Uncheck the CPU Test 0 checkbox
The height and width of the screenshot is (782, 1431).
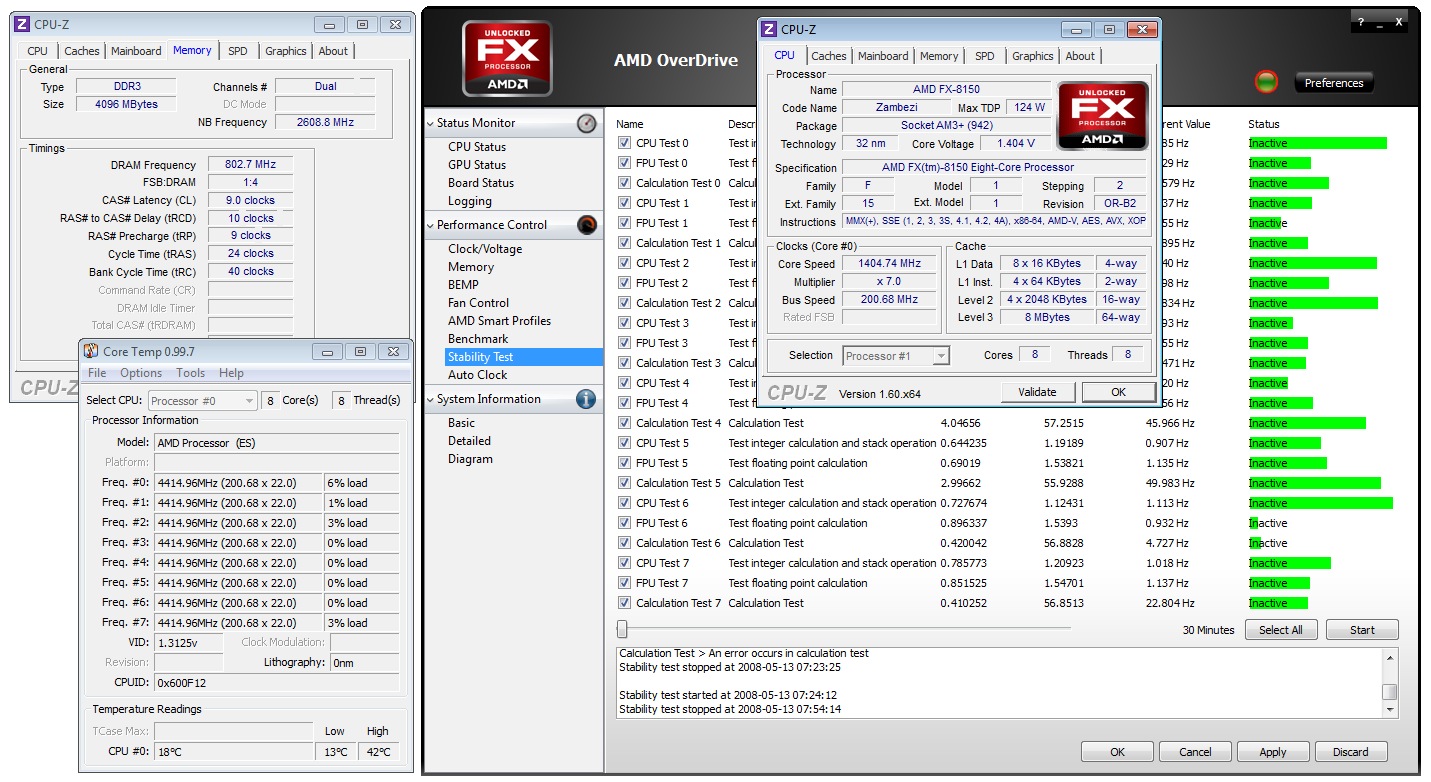point(624,143)
